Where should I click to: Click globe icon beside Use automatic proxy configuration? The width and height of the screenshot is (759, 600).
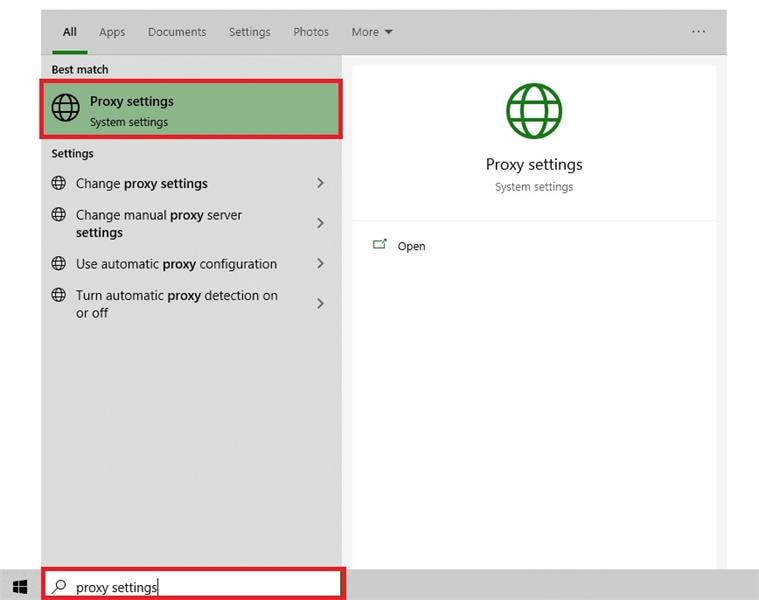[59, 264]
